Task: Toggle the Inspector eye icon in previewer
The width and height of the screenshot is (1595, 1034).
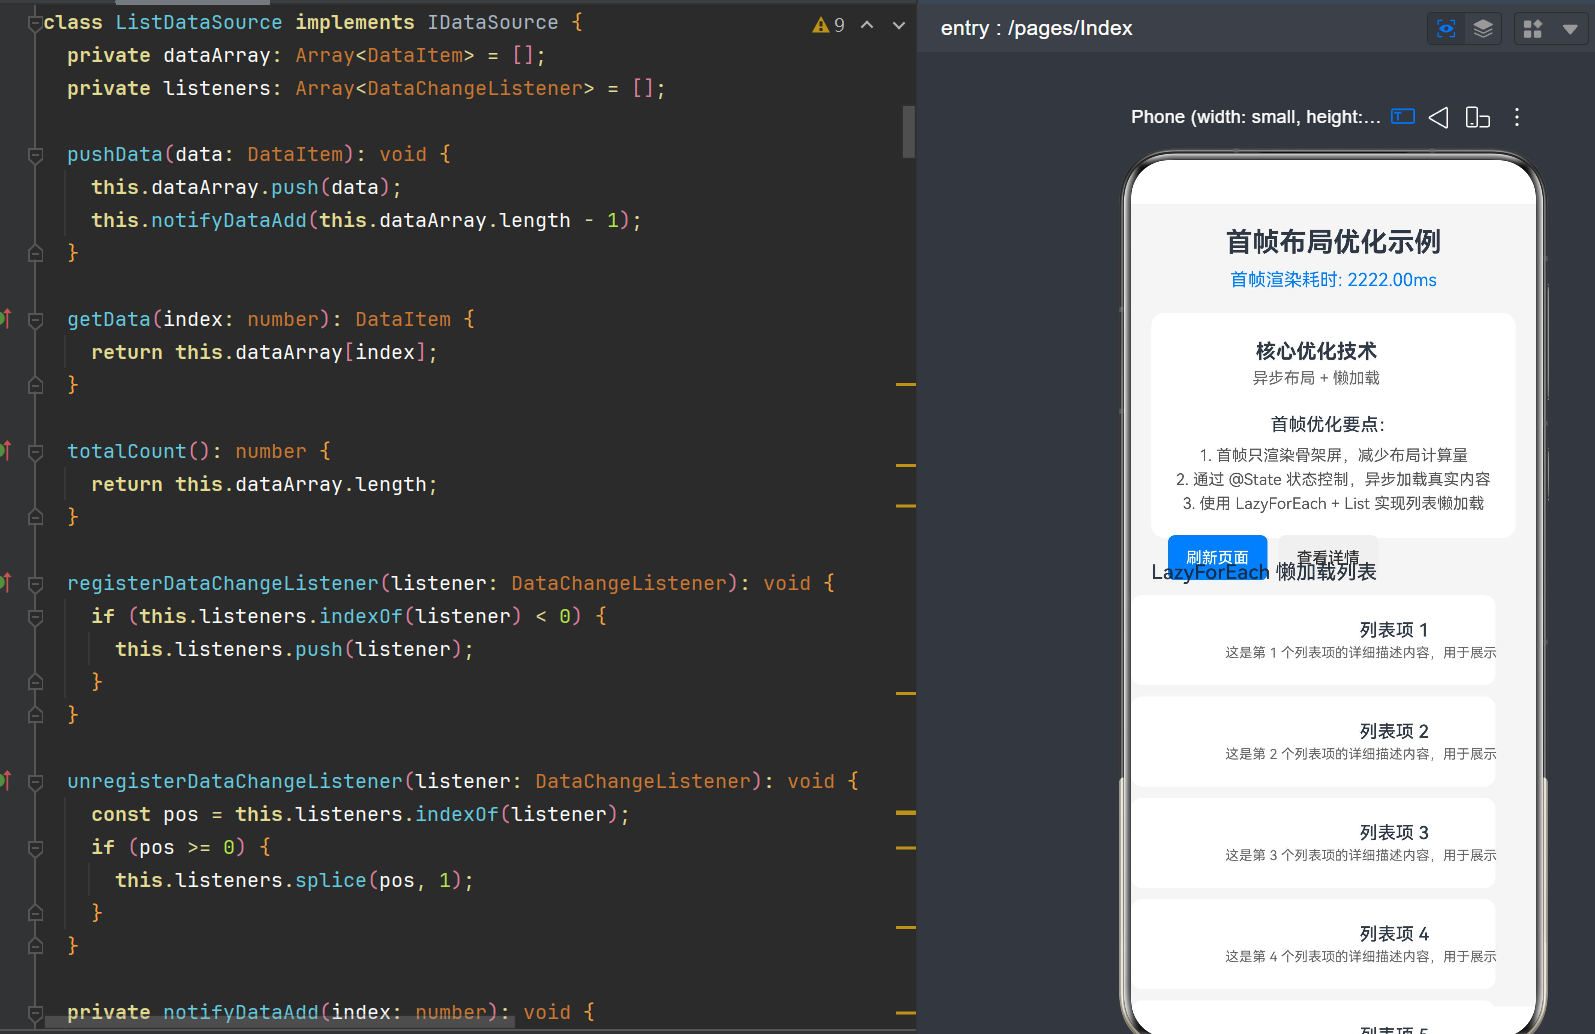Action: [x=1445, y=29]
